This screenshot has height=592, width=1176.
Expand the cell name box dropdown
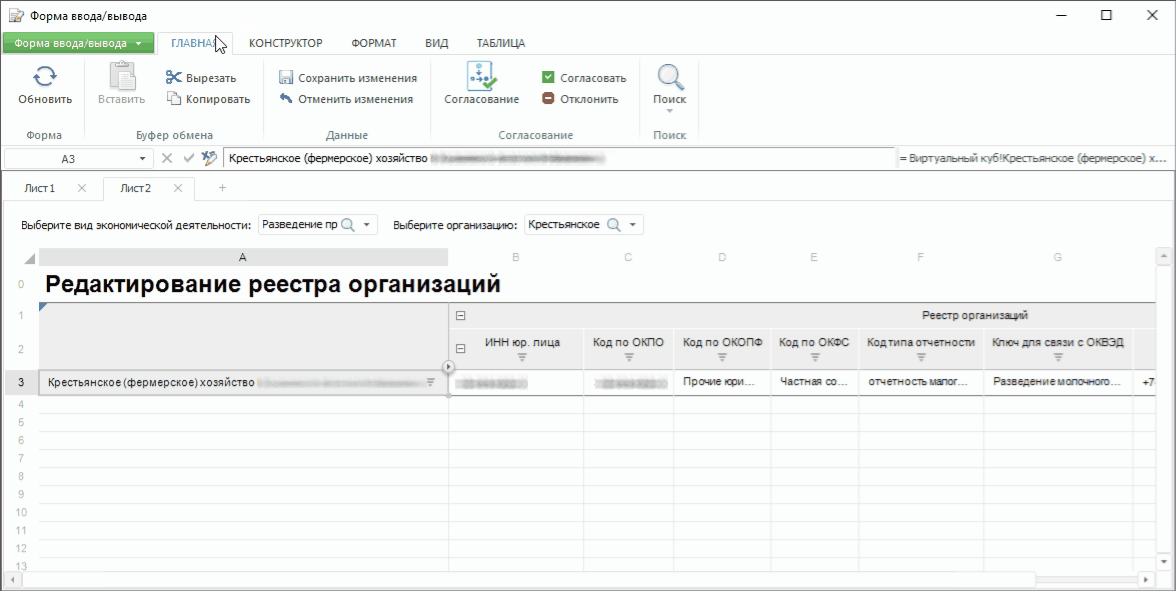pyautogui.click(x=142, y=159)
